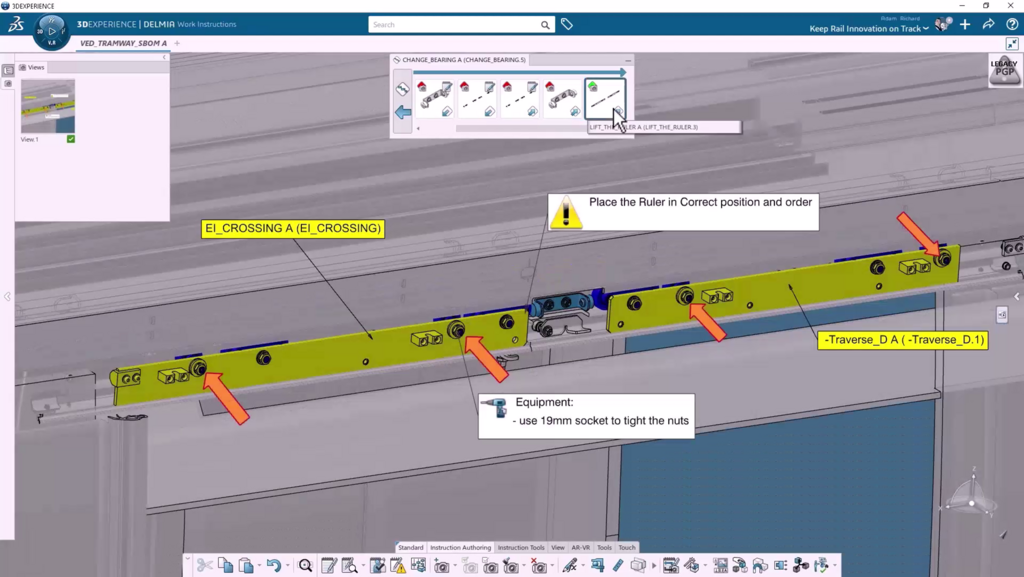Viewport: 1024px width, 577px height.
Task: Click the magnifier search icon in bottom toolbar
Action: (306, 566)
